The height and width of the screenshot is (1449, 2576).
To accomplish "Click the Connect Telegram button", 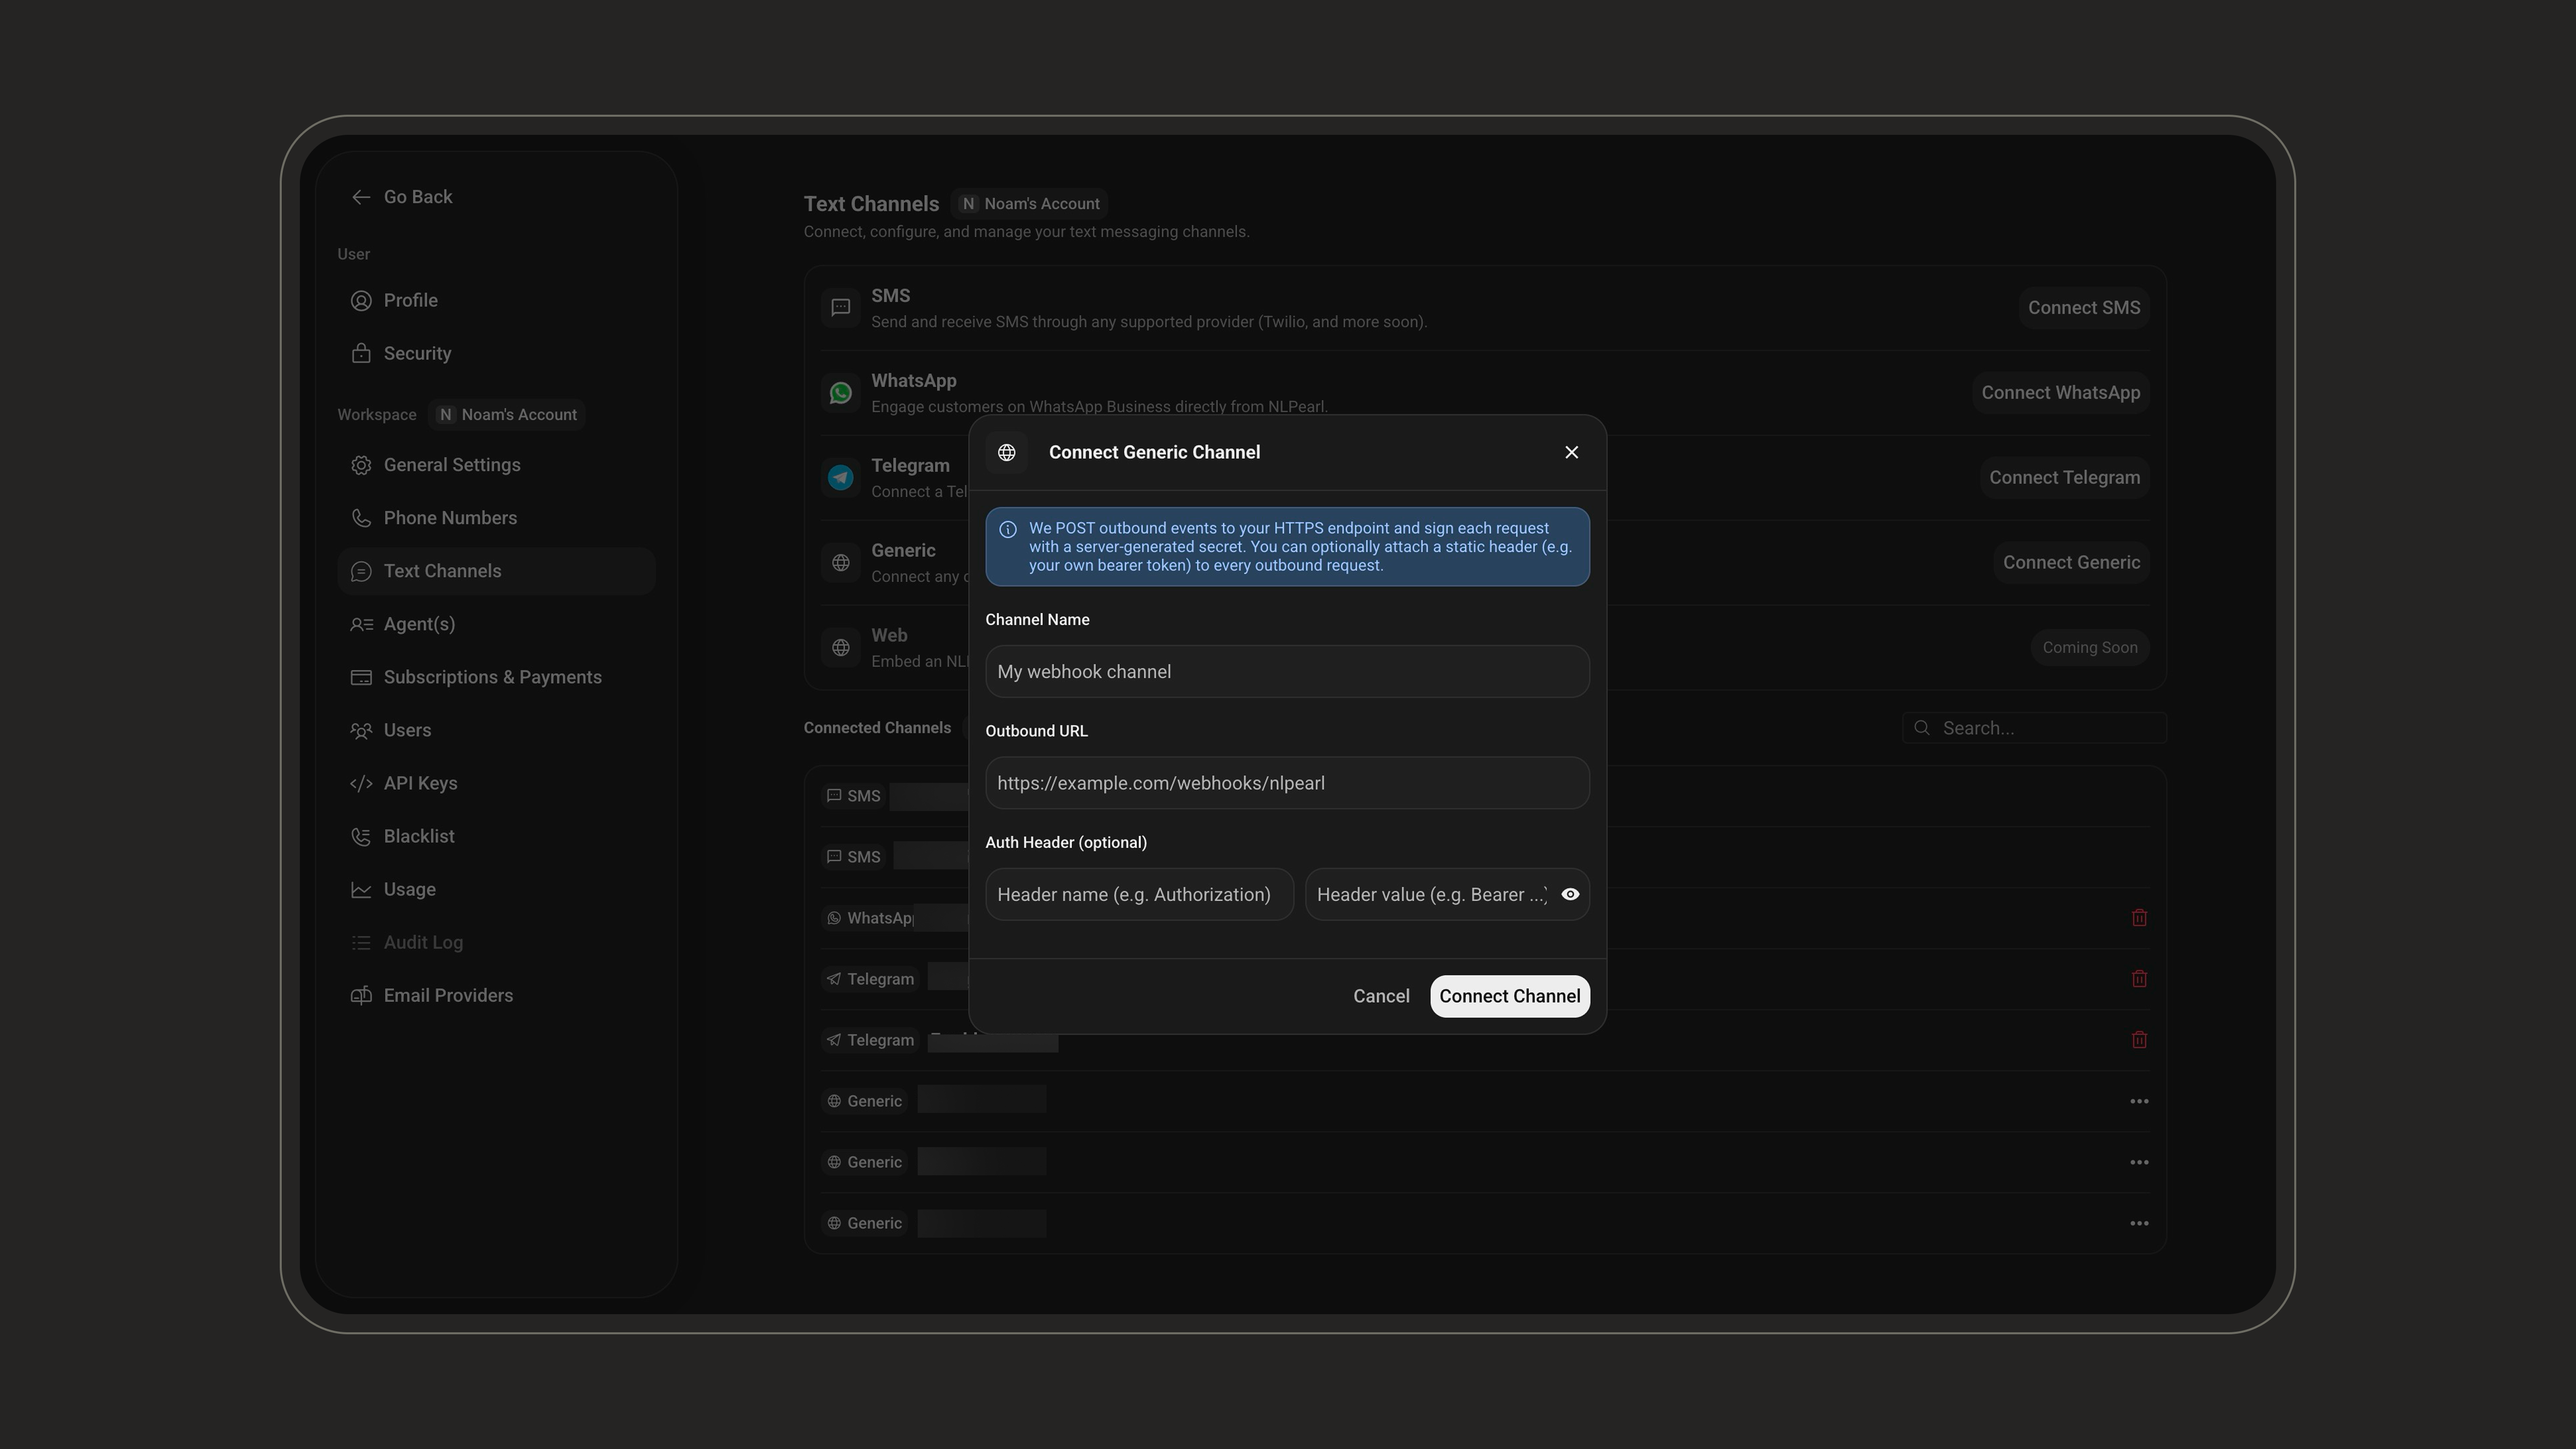I will pyautogui.click(x=2064, y=477).
